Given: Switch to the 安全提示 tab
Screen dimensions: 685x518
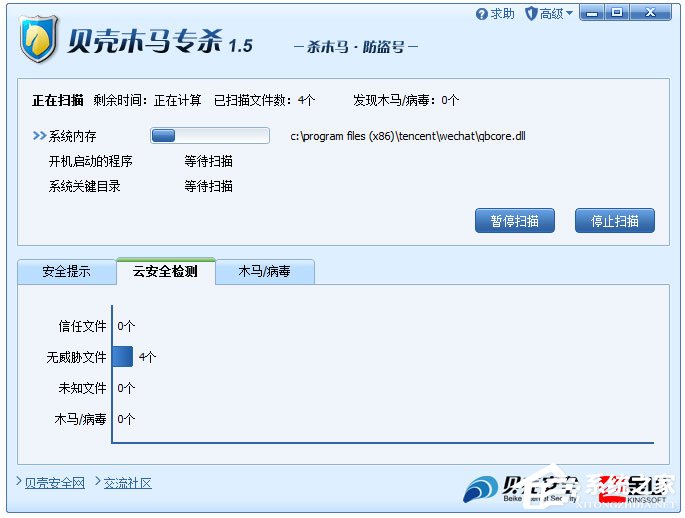Looking at the screenshot, I should tap(67, 272).
